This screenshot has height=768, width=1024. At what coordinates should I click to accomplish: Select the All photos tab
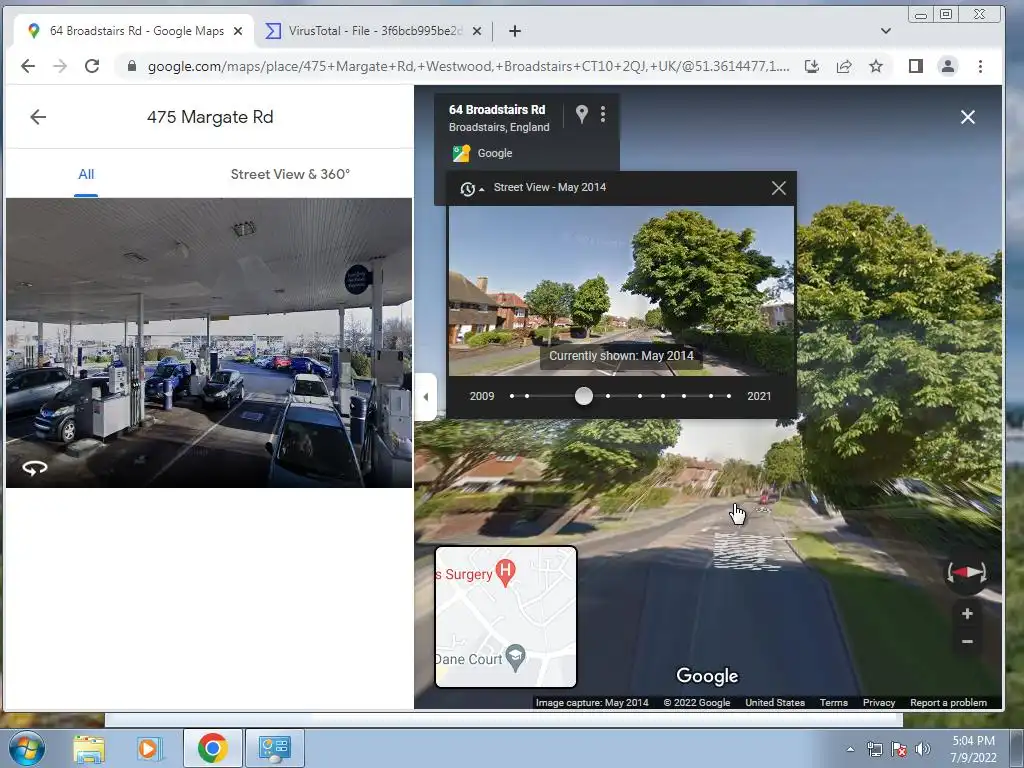(86, 174)
